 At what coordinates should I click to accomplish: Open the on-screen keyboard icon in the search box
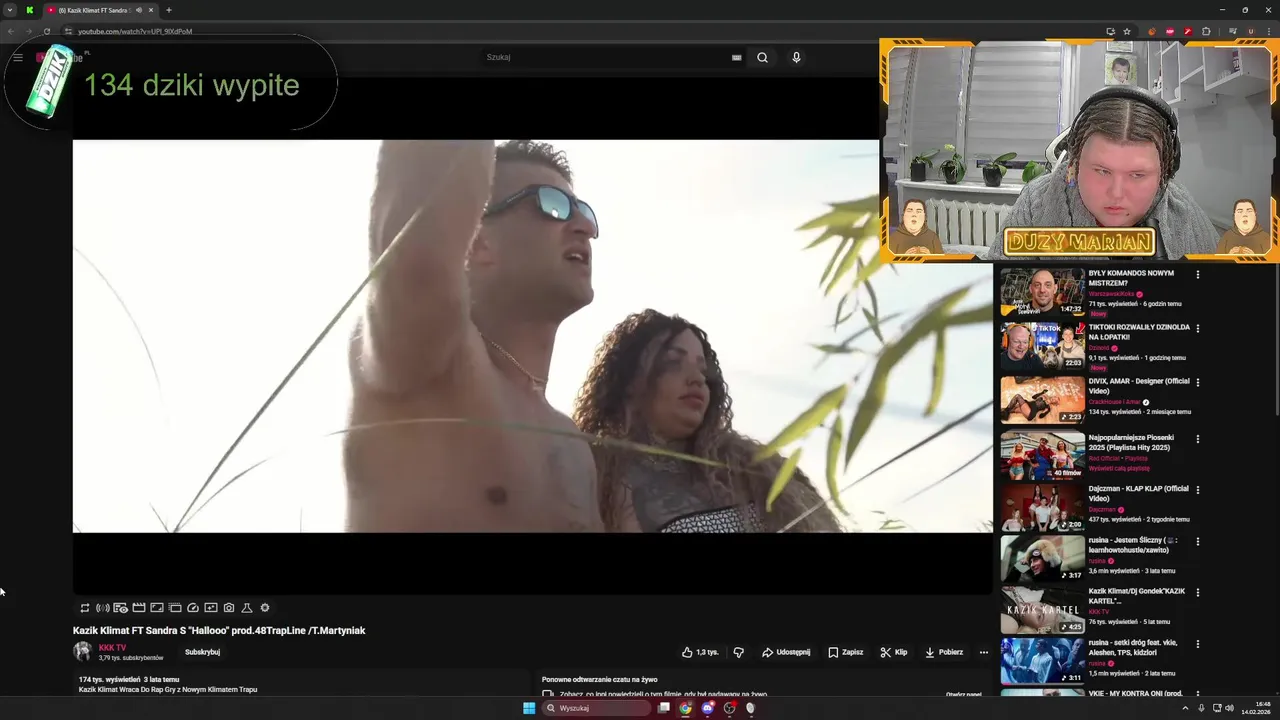tap(736, 57)
